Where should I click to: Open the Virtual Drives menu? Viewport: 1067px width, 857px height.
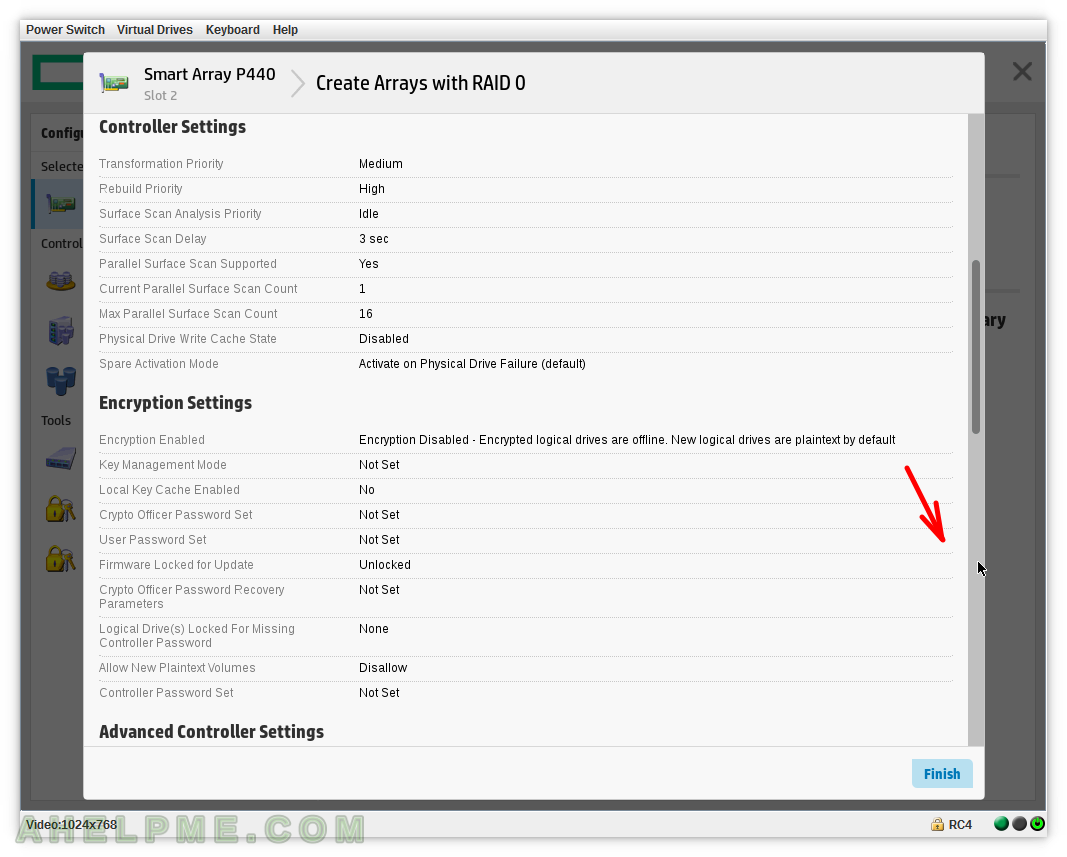pyautogui.click(x=154, y=30)
